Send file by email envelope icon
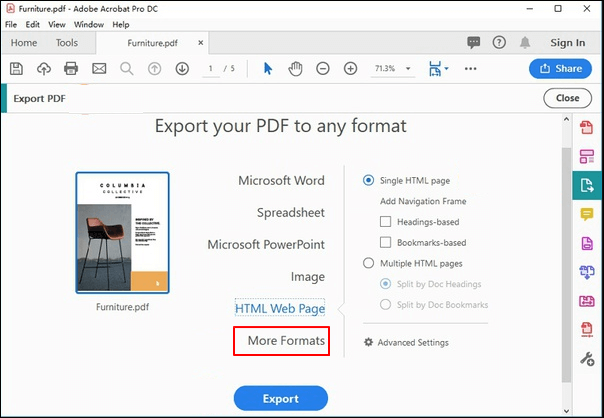The height and width of the screenshot is (418, 604). (x=99, y=69)
